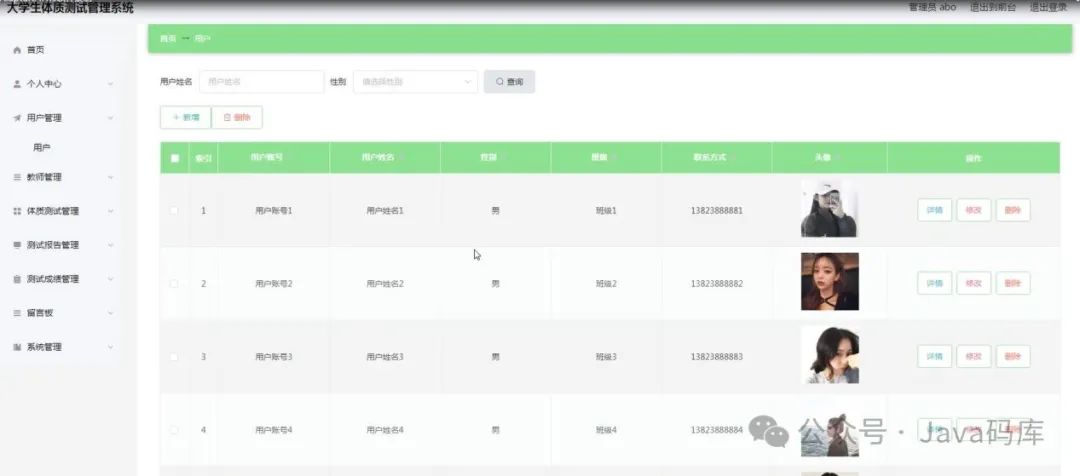Click 首页 in the breadcrumb
1080x476 pixels.
click(x=168, y=39)
